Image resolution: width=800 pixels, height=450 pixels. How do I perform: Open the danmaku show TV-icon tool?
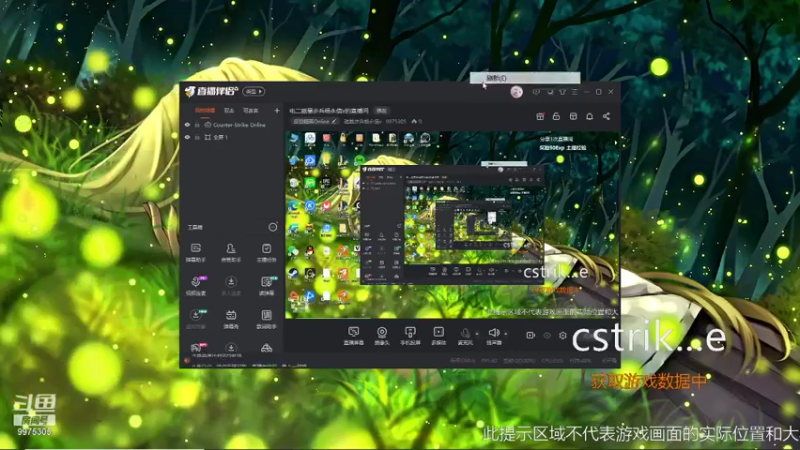(231, 319)
